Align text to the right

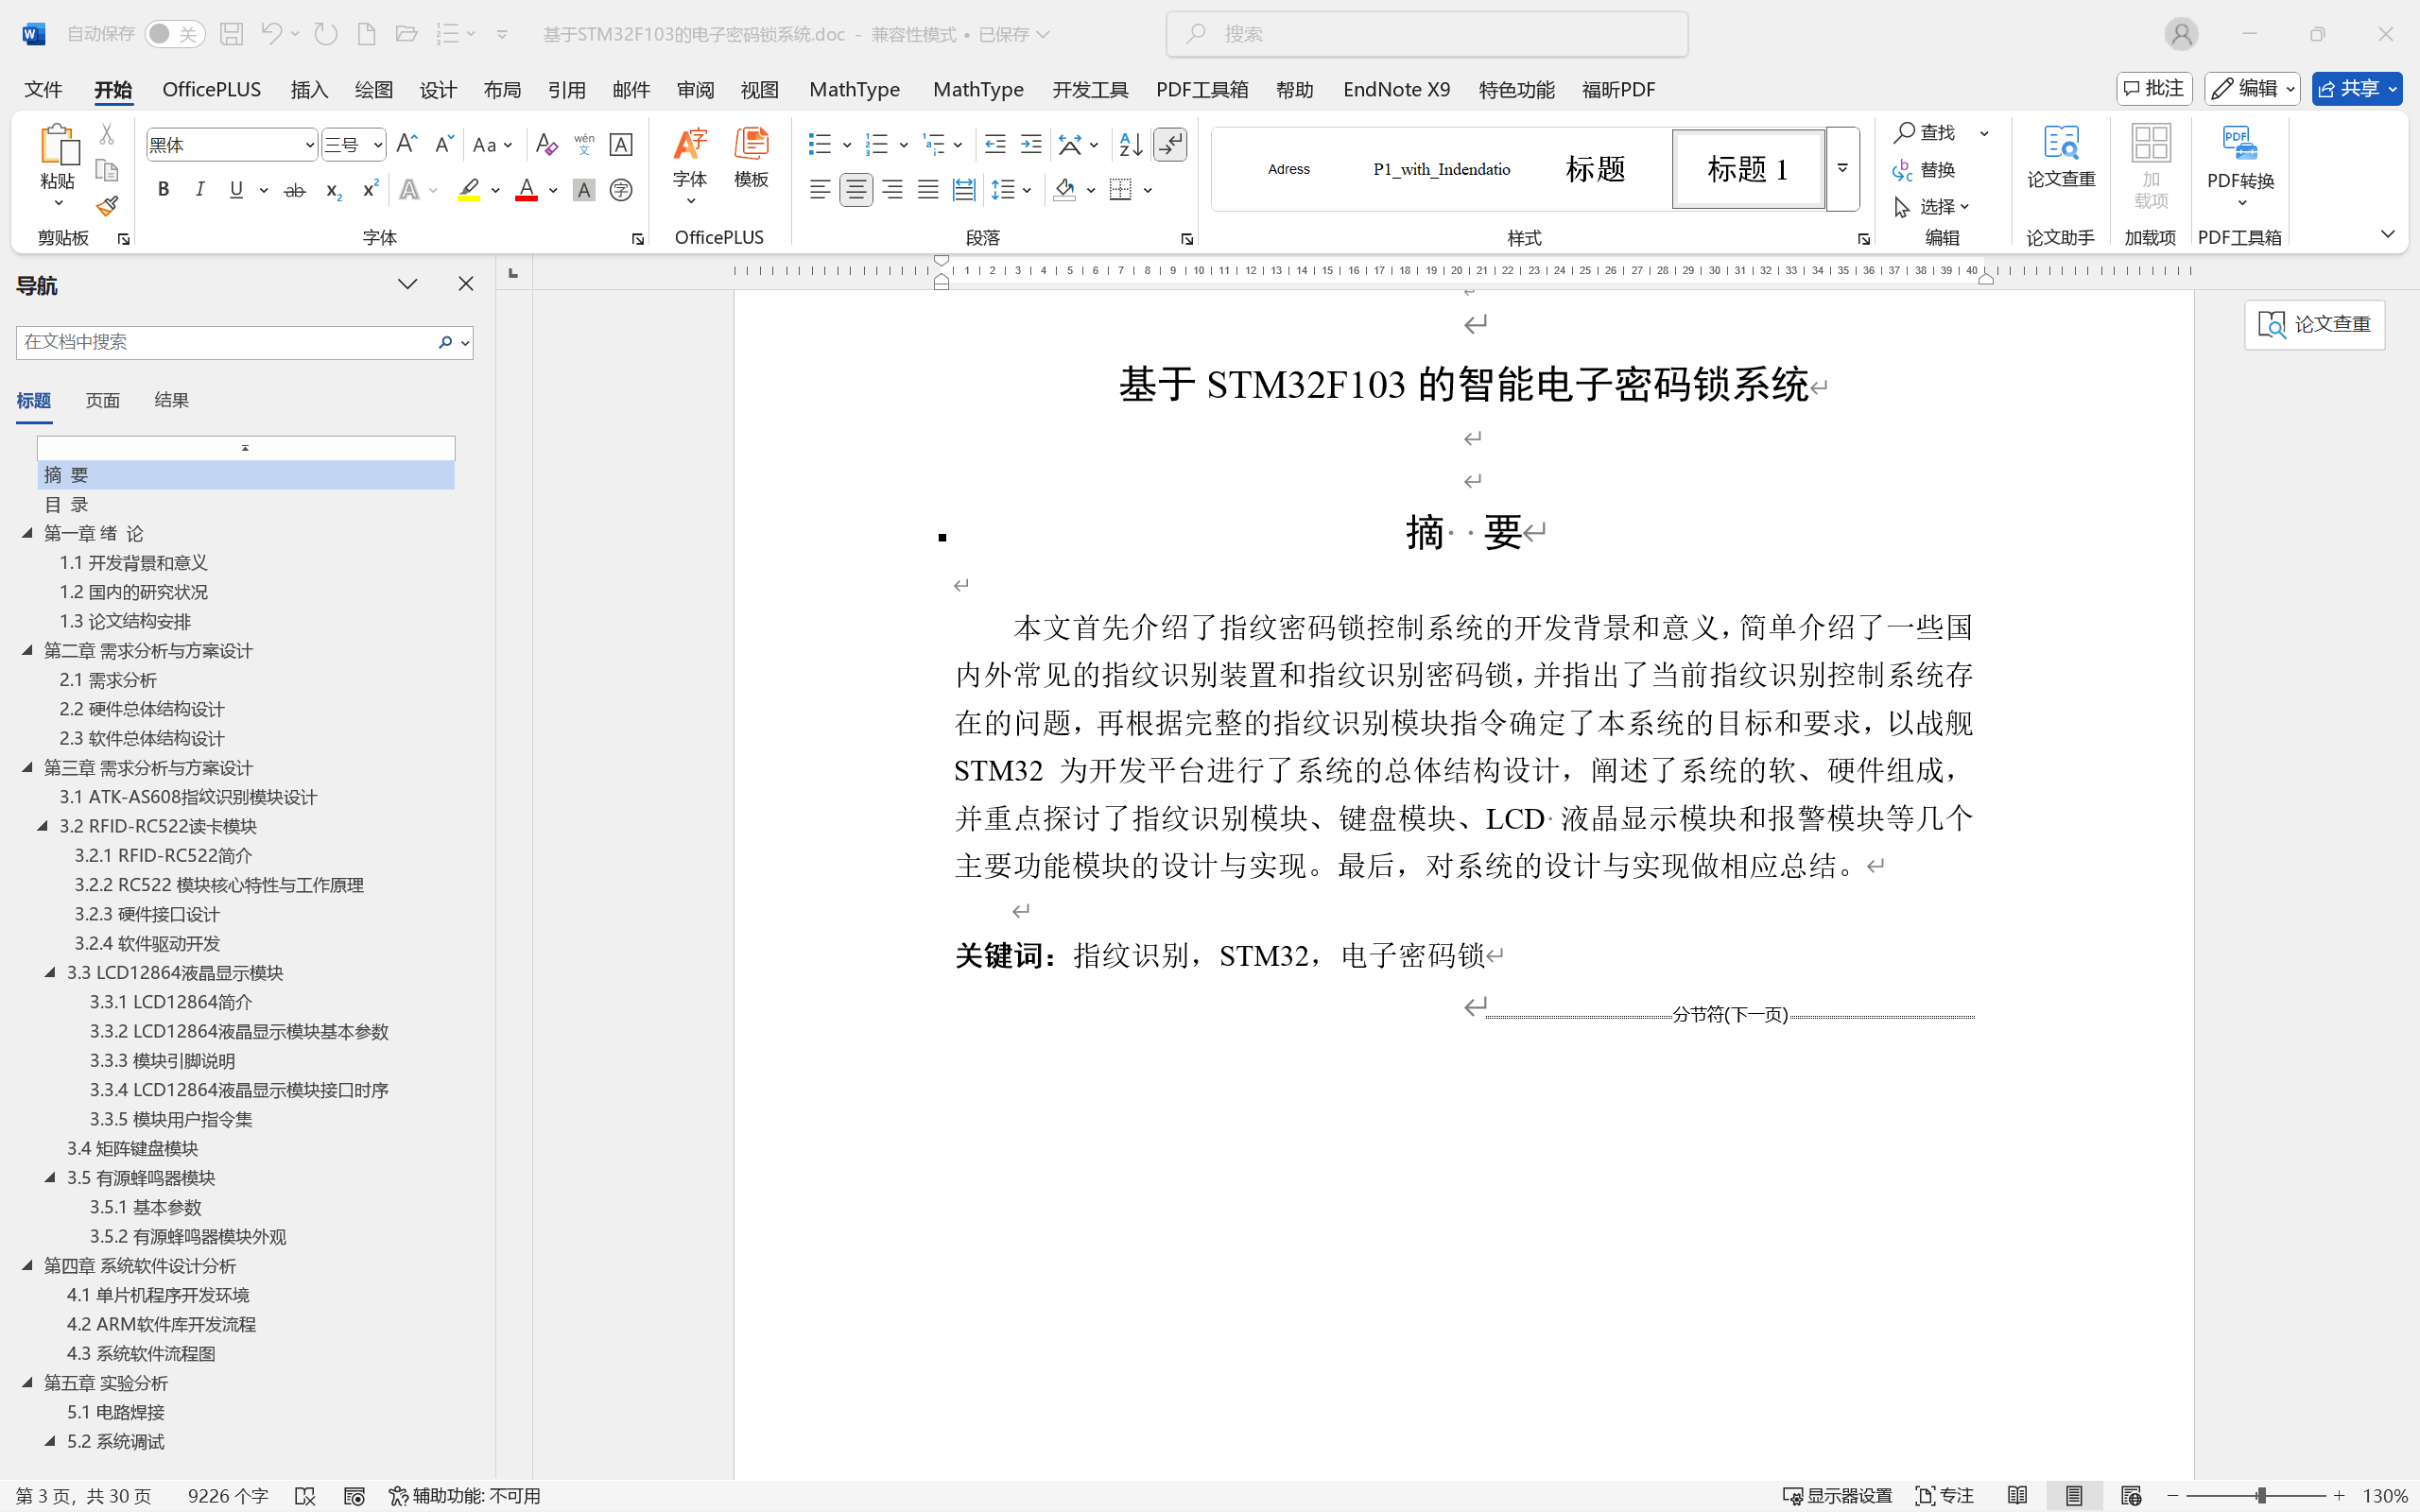892,190
